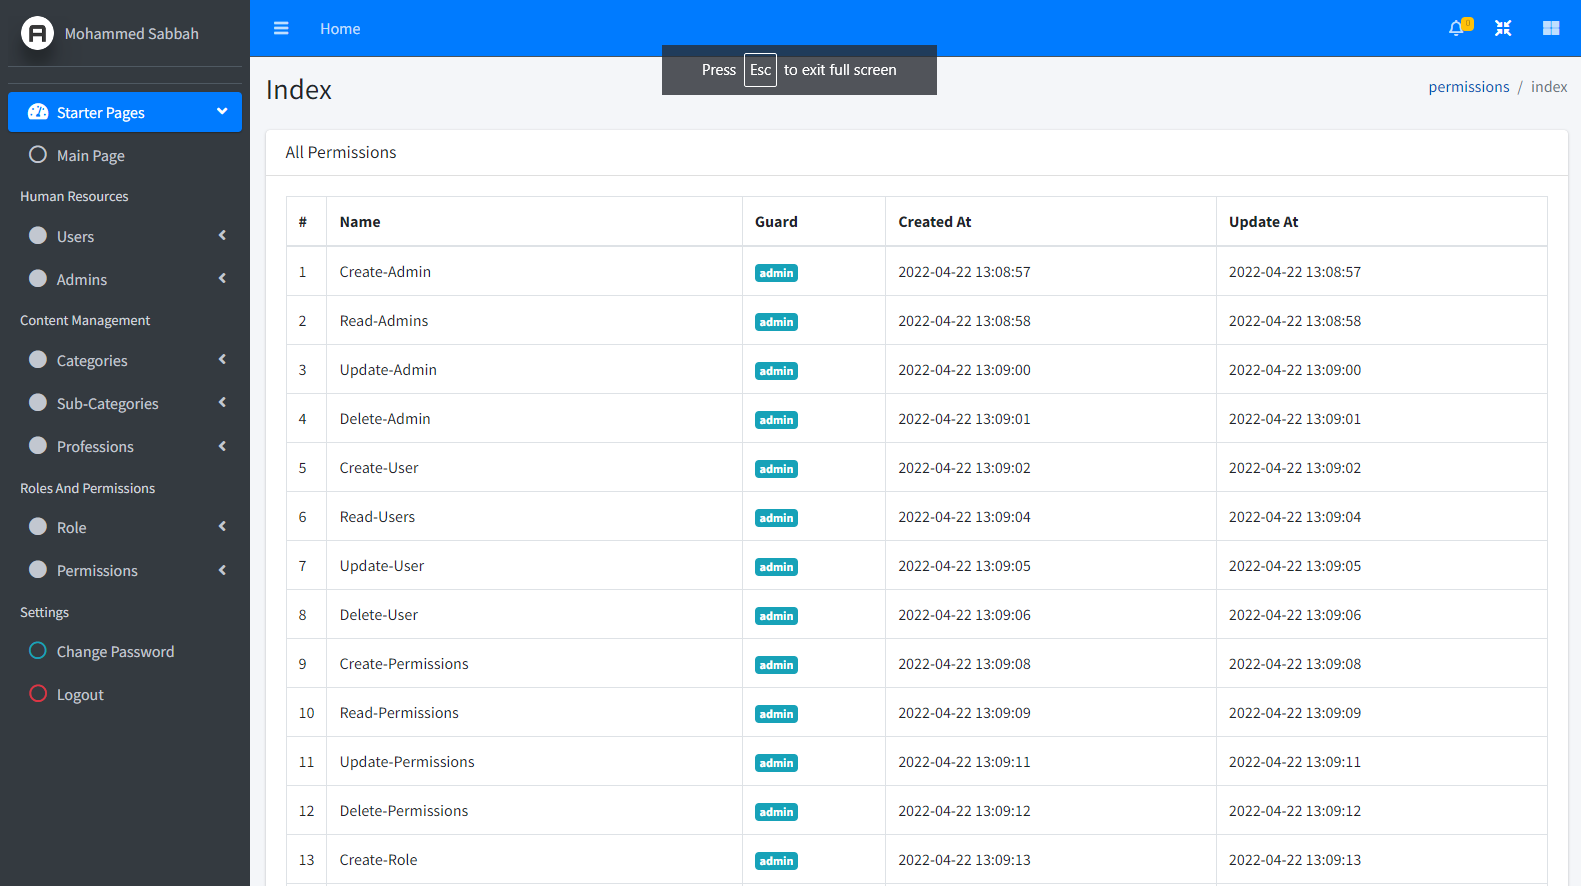Open the Admins sidebar menu item
Screen dimensions: 1581x886
pyautogui.click(x=82, y=280)
